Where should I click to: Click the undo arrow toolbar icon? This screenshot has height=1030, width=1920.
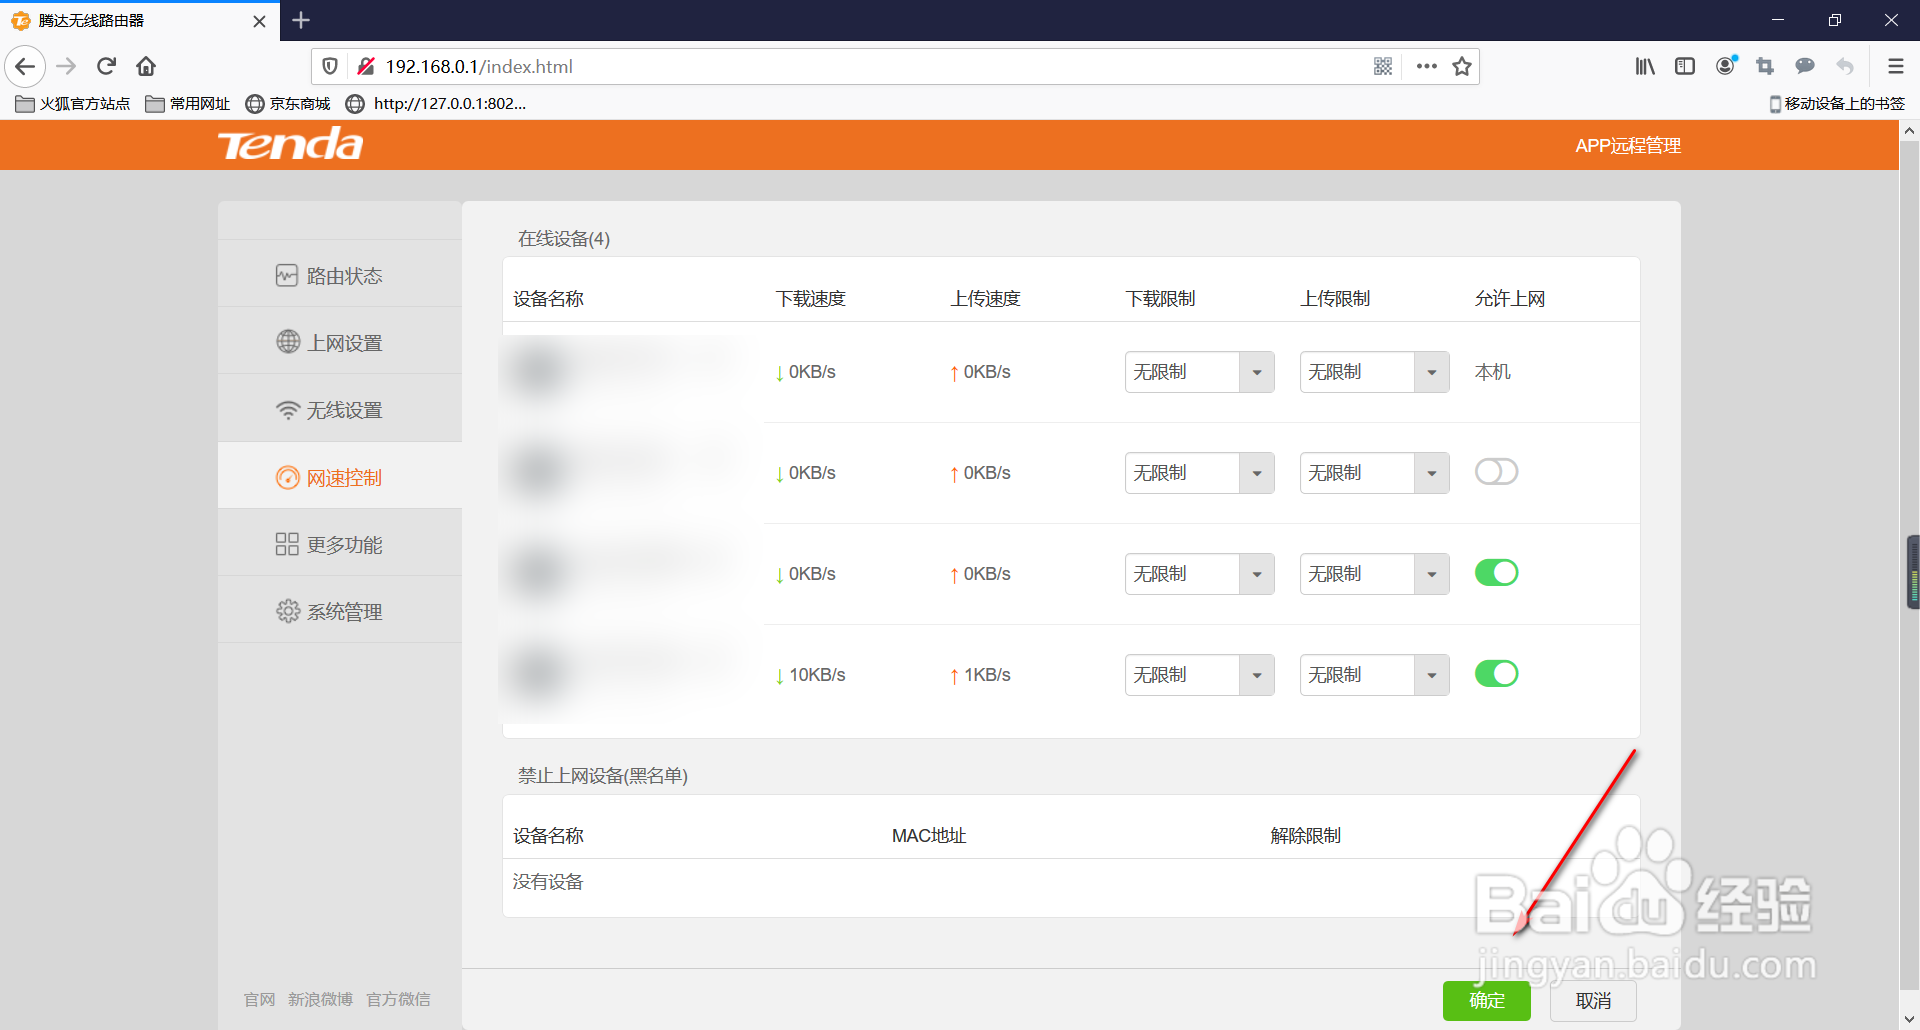coord(1845,67)
